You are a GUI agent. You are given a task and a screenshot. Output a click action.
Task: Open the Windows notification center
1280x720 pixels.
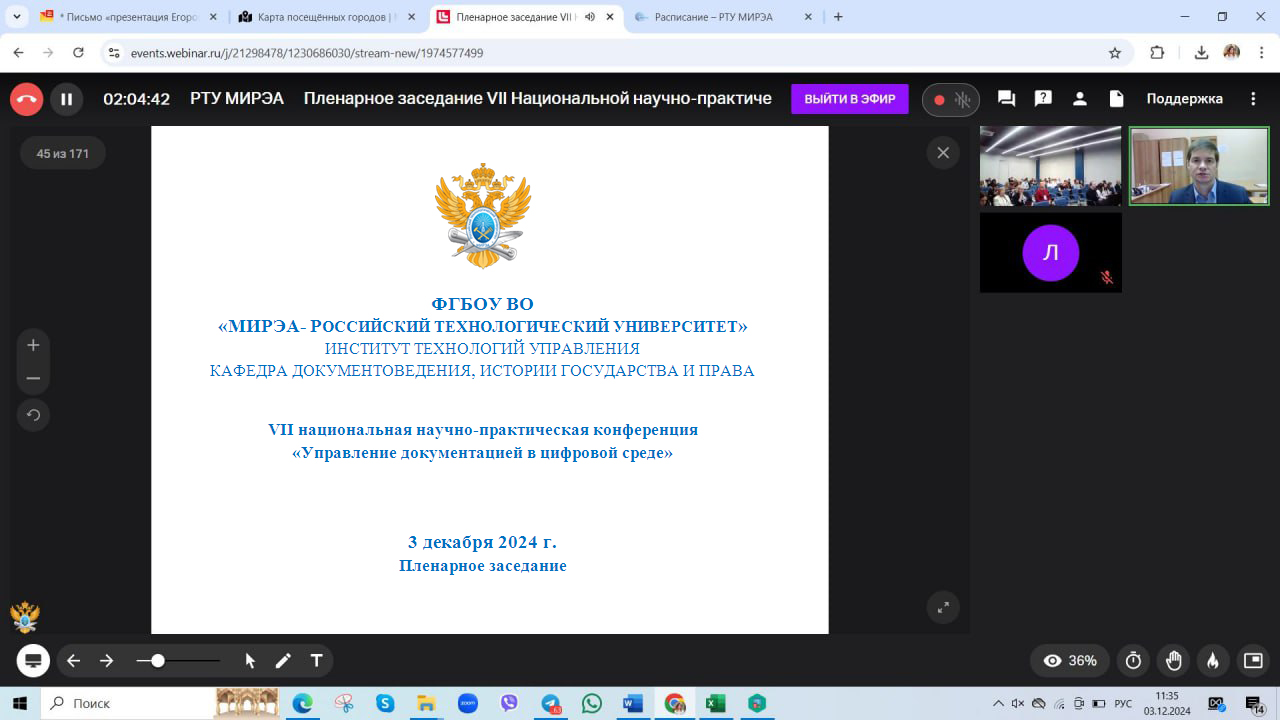(x=1254, y=704)
